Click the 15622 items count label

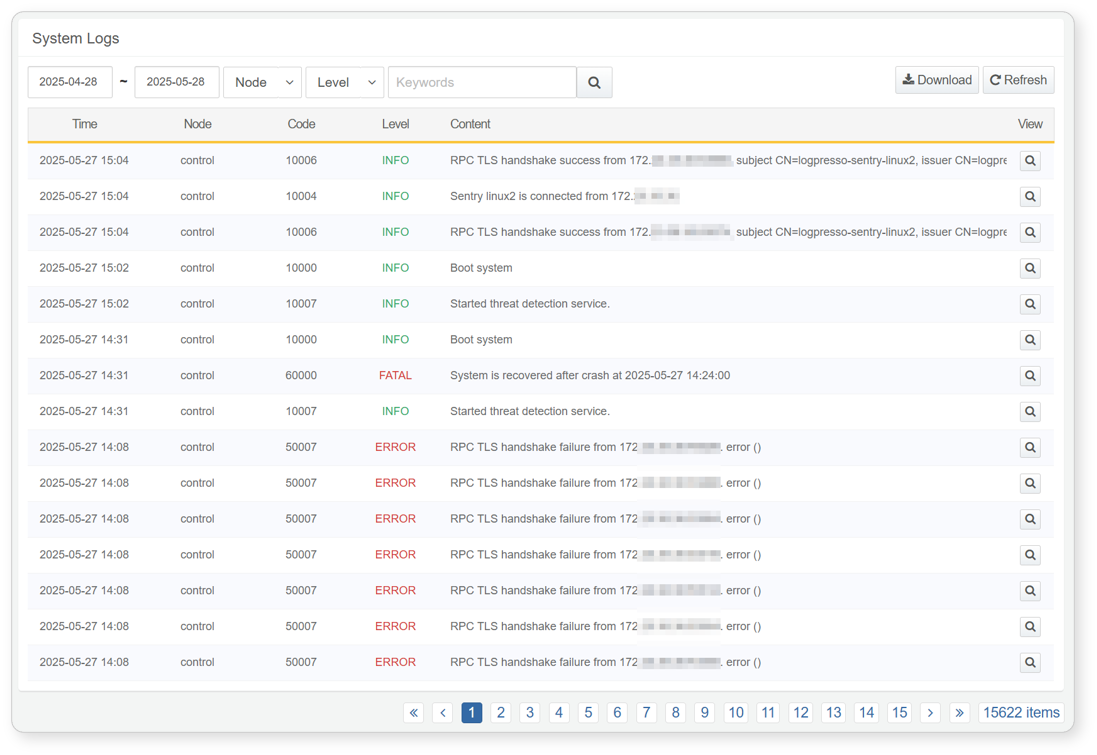tap(1021, 712)
